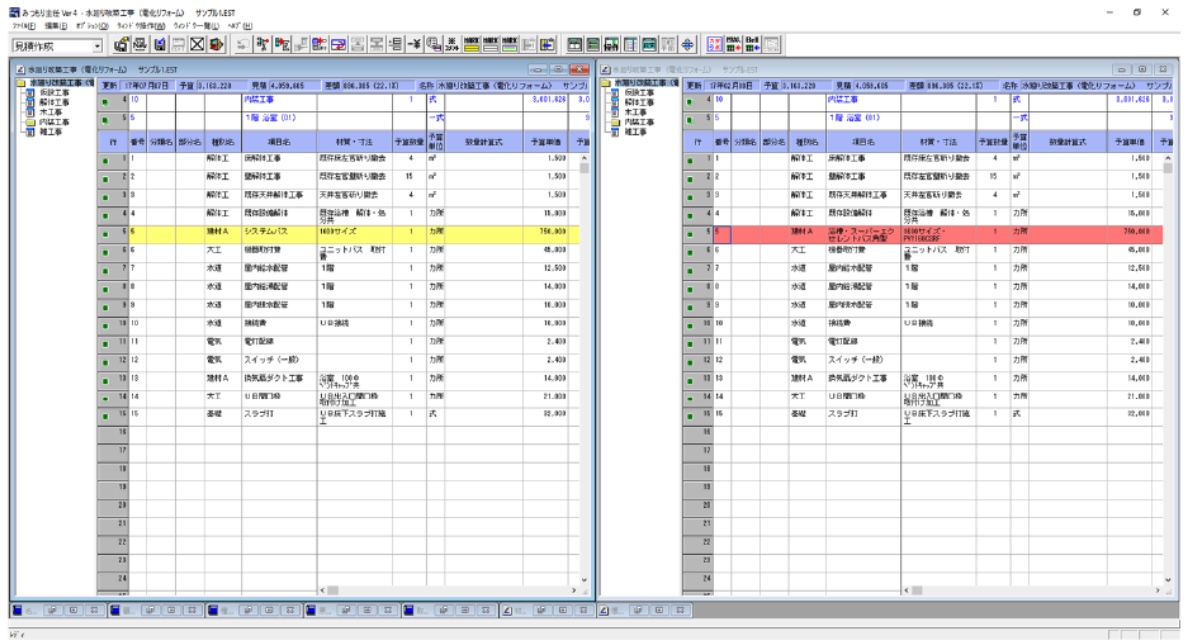The image size is (1189, 642).
Task: Select the 換気扇ダクト工事 cell in the left window
Action: [279, 381]
